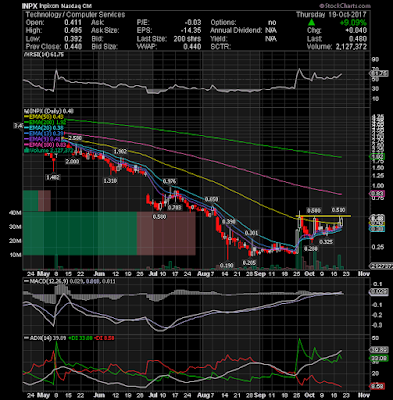
Task: Click the 0.783 price annotation
Action: 174,208
